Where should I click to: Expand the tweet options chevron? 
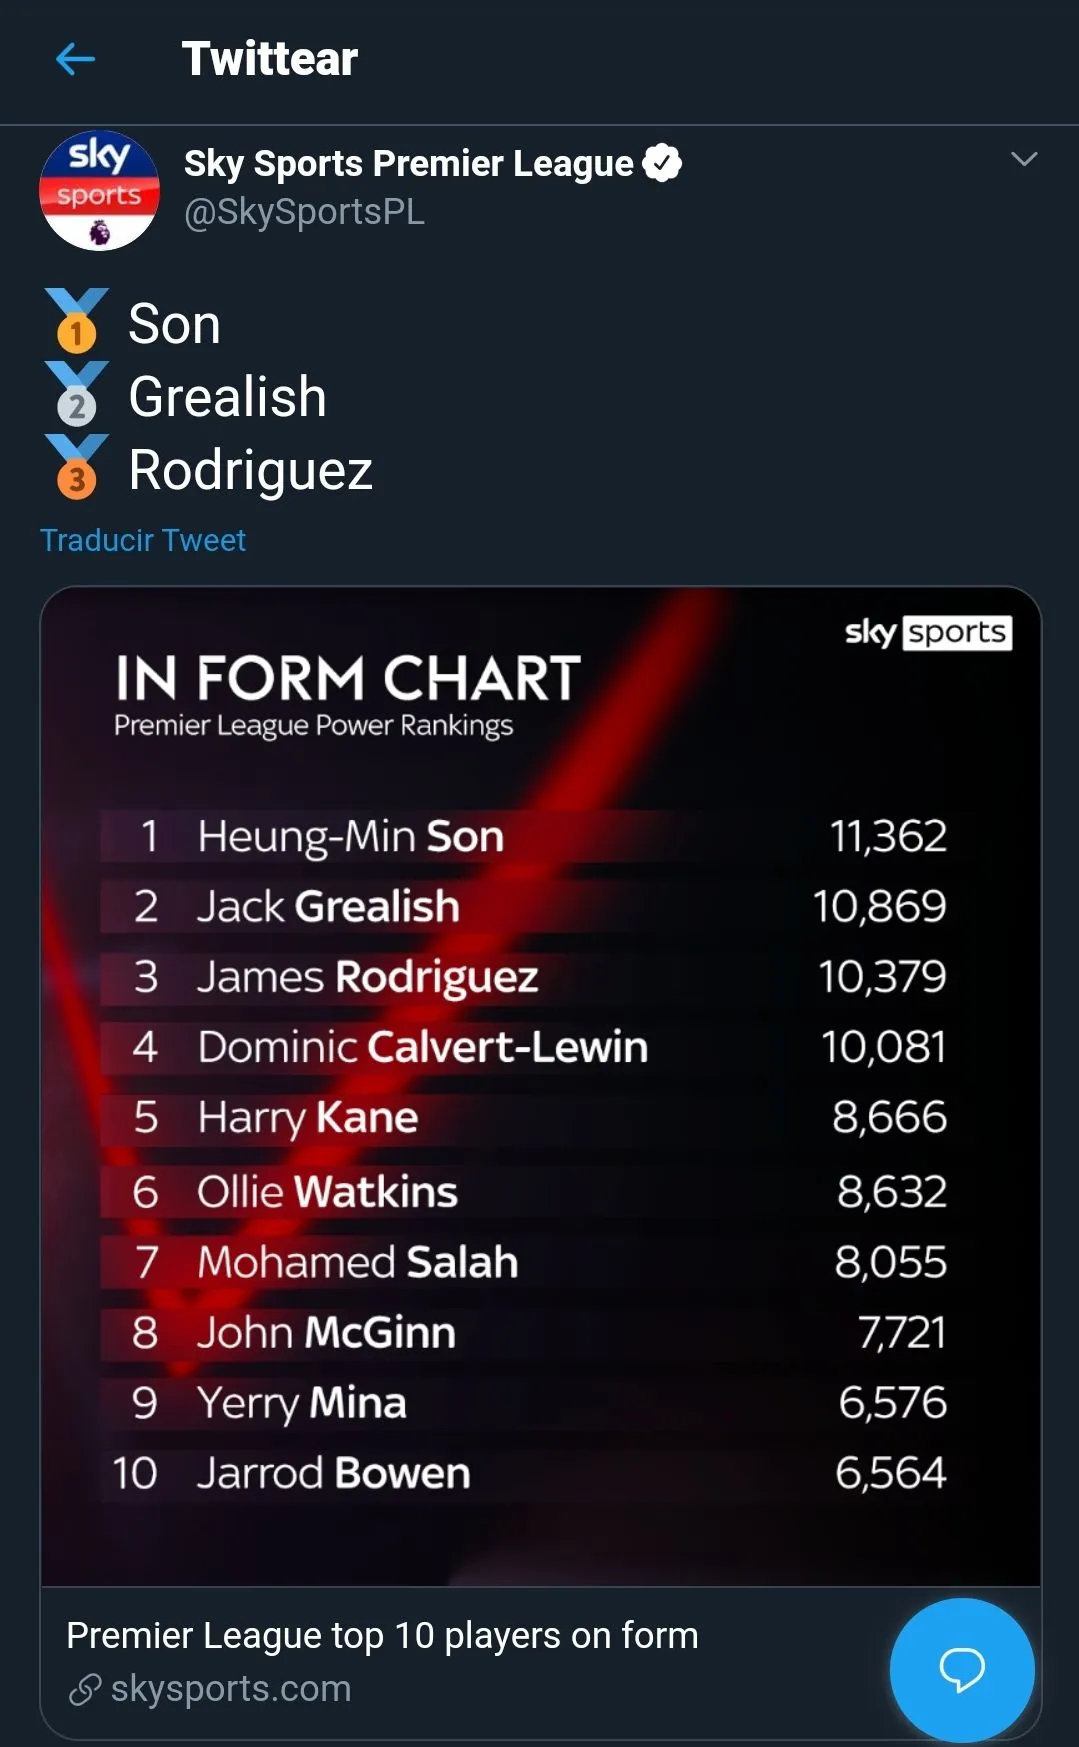(1024, 159)
